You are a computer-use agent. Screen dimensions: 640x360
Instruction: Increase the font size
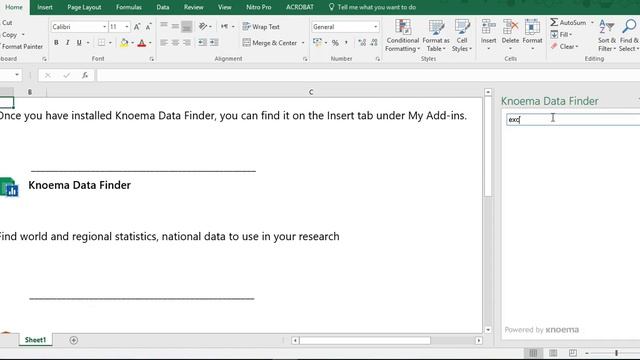[x=137, y=27]
